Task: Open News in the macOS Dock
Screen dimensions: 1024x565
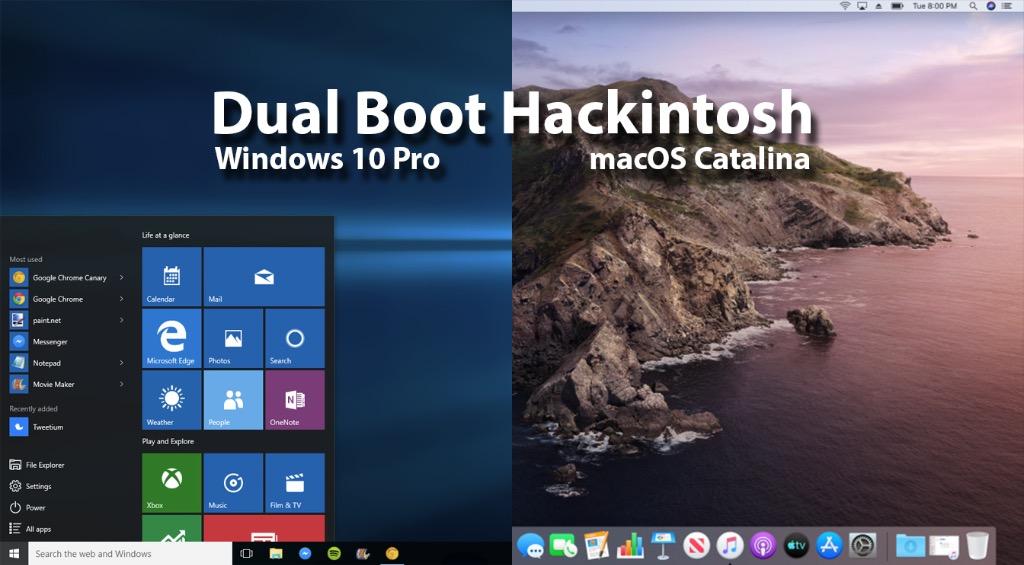Action: point(696,545)
